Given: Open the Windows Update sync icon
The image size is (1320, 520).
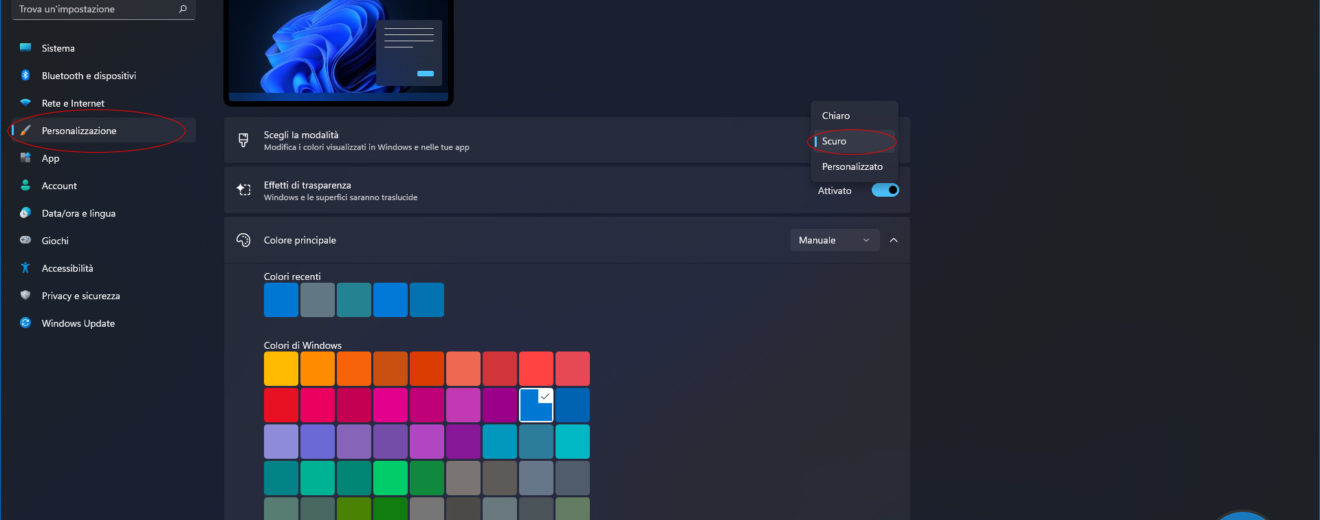Looking at the screenshot, I should point(25,323).
